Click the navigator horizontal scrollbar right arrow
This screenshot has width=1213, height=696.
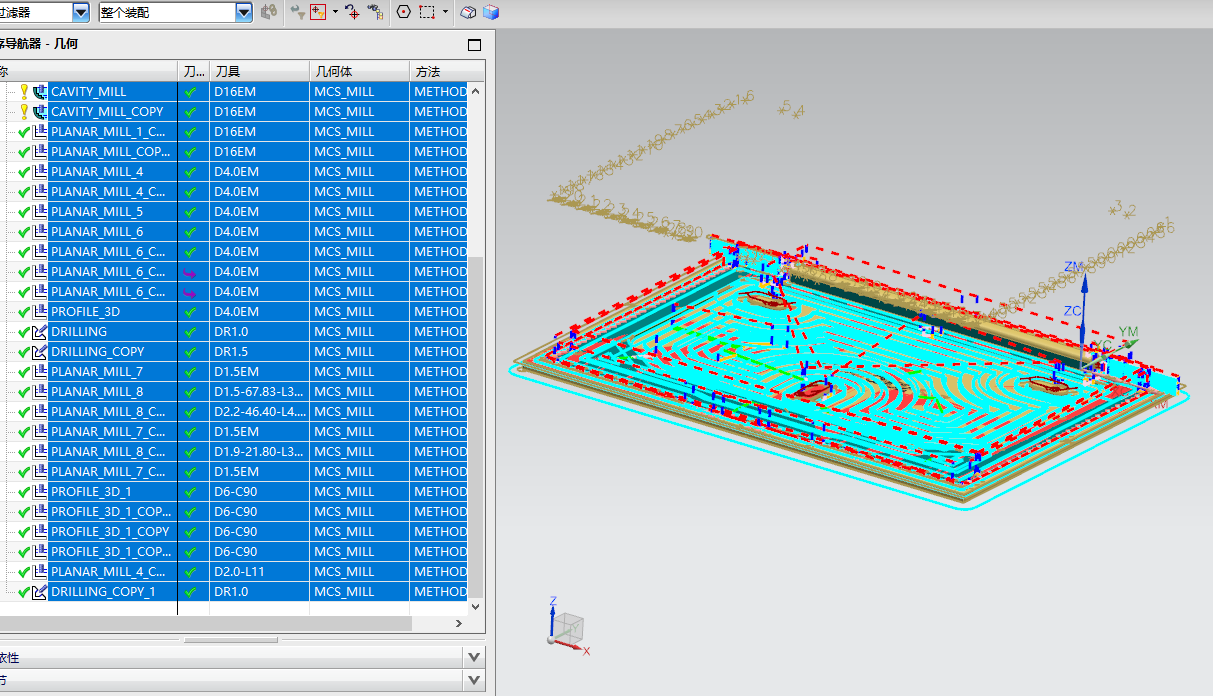coord(458,623)
